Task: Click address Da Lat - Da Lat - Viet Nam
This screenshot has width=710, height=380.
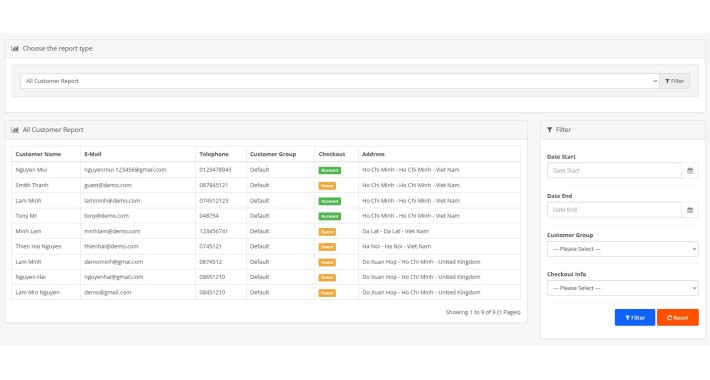Action: pos(395,231)
